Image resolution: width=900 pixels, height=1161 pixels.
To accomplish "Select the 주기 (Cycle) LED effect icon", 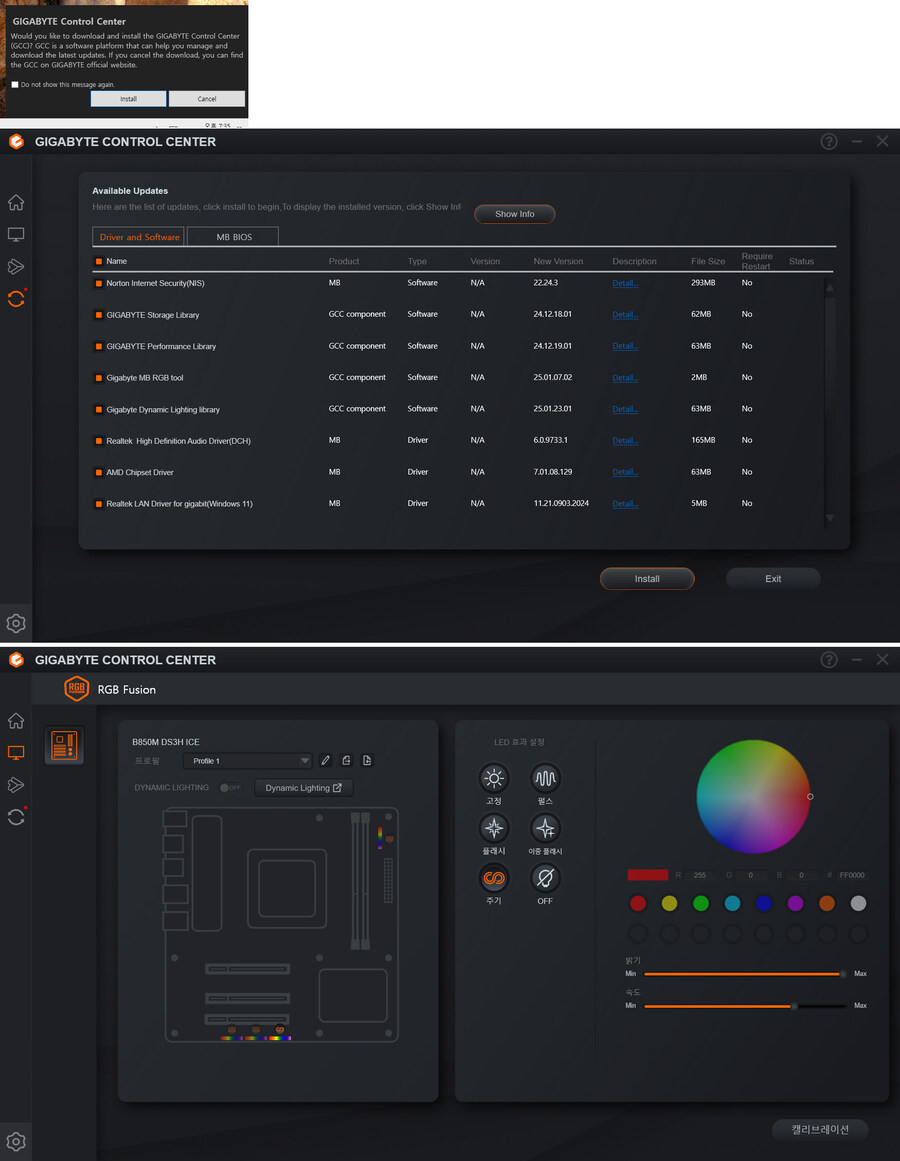I will pos(494,879).
